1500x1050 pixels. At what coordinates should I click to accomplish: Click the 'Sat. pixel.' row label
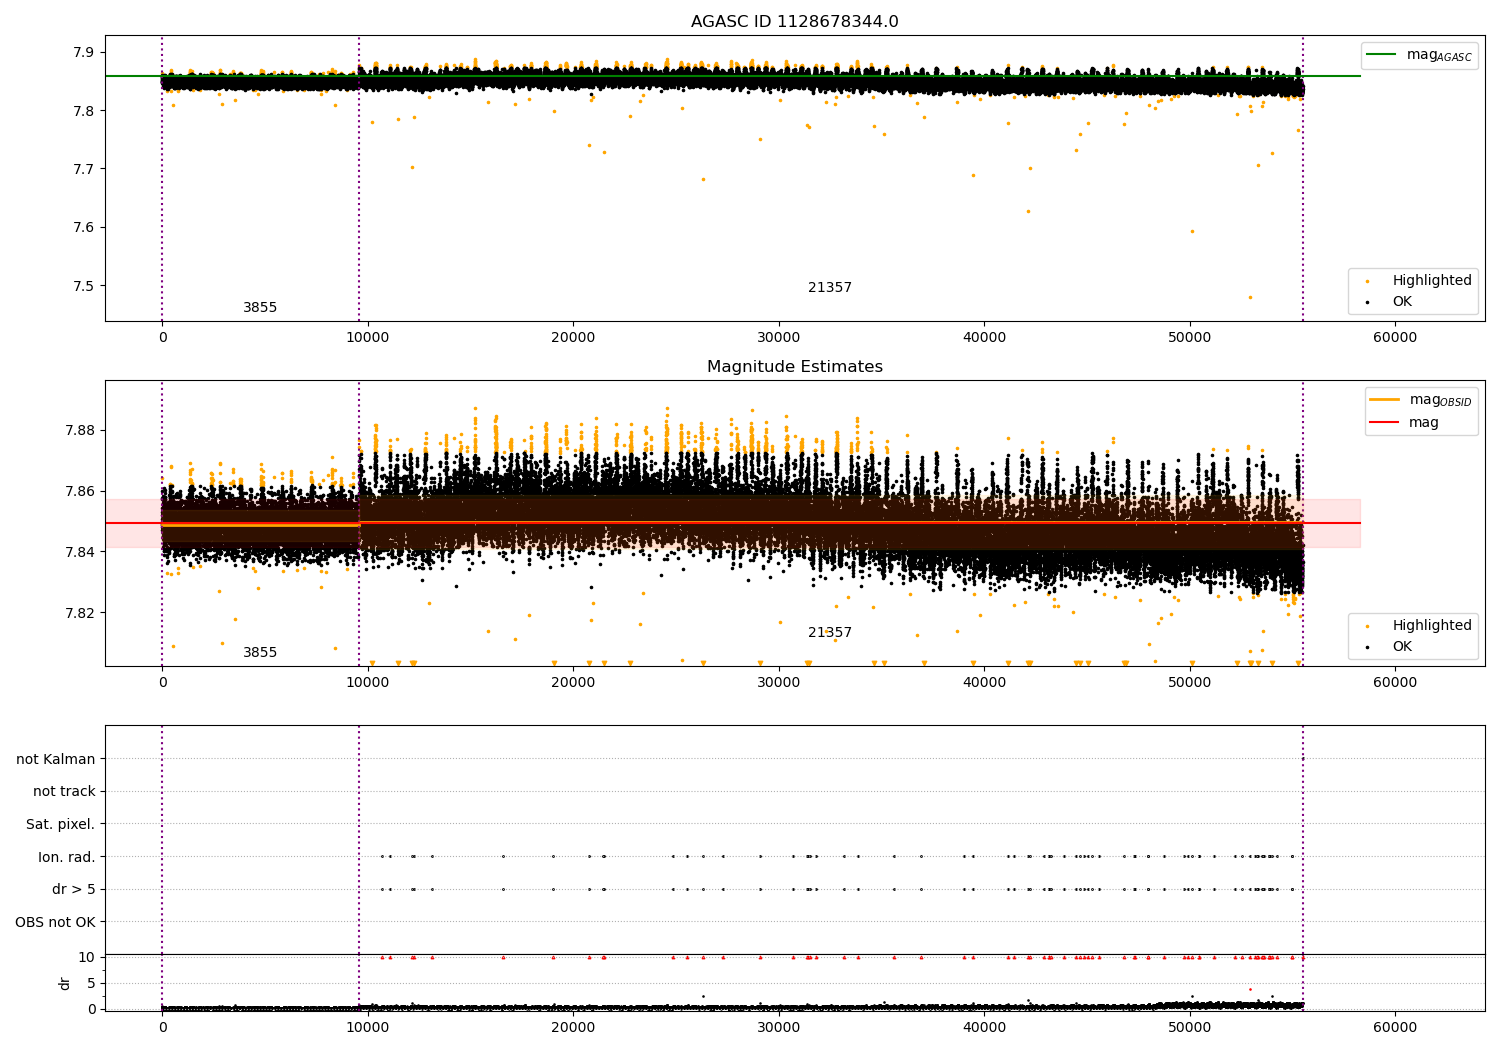61,824
